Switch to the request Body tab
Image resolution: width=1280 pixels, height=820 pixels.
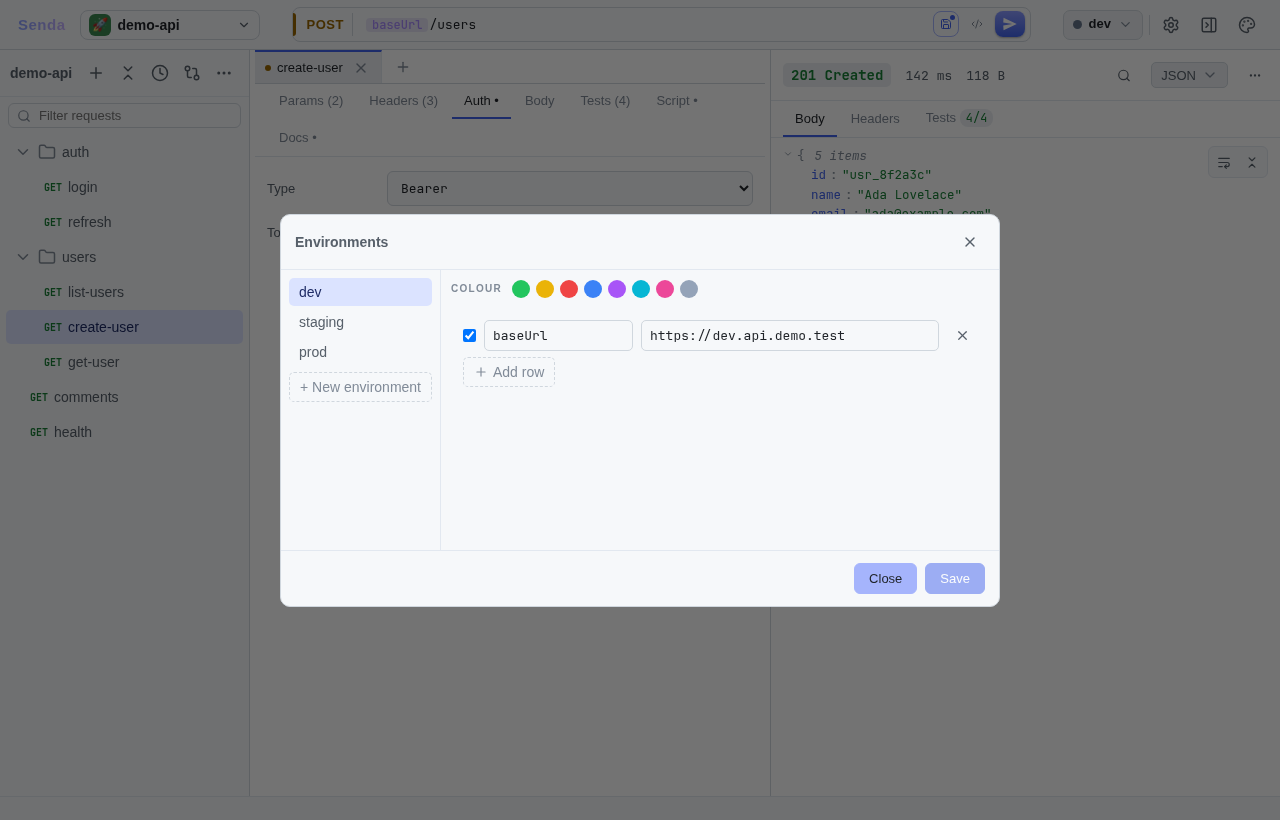click(x=540, y=100)
